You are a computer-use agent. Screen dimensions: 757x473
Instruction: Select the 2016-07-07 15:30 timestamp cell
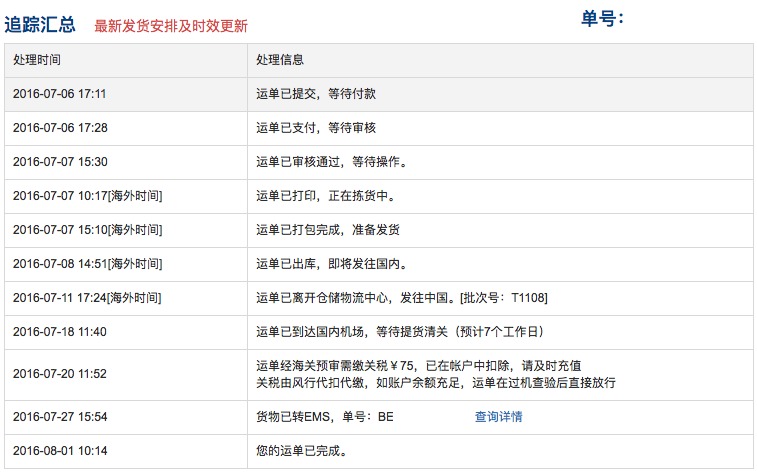point(60,162)
